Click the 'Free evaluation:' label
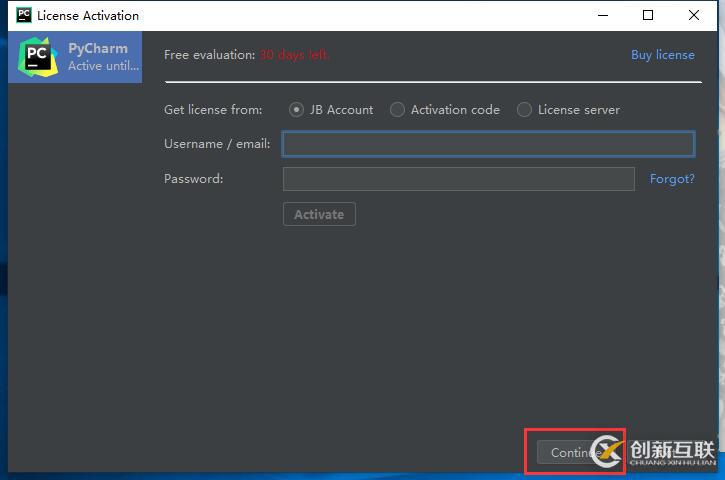 (209, 55)
